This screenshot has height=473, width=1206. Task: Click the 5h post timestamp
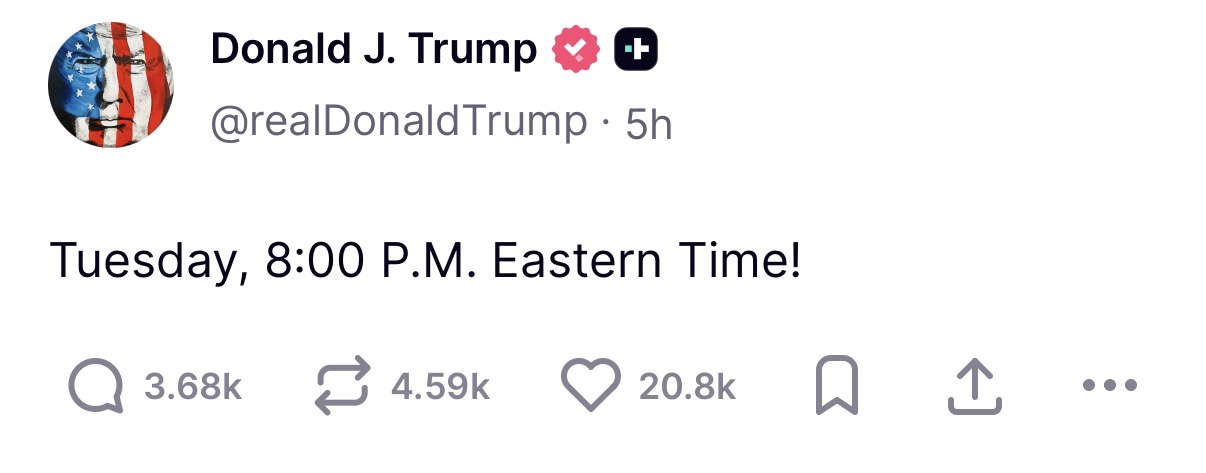[x=648, y=124]
